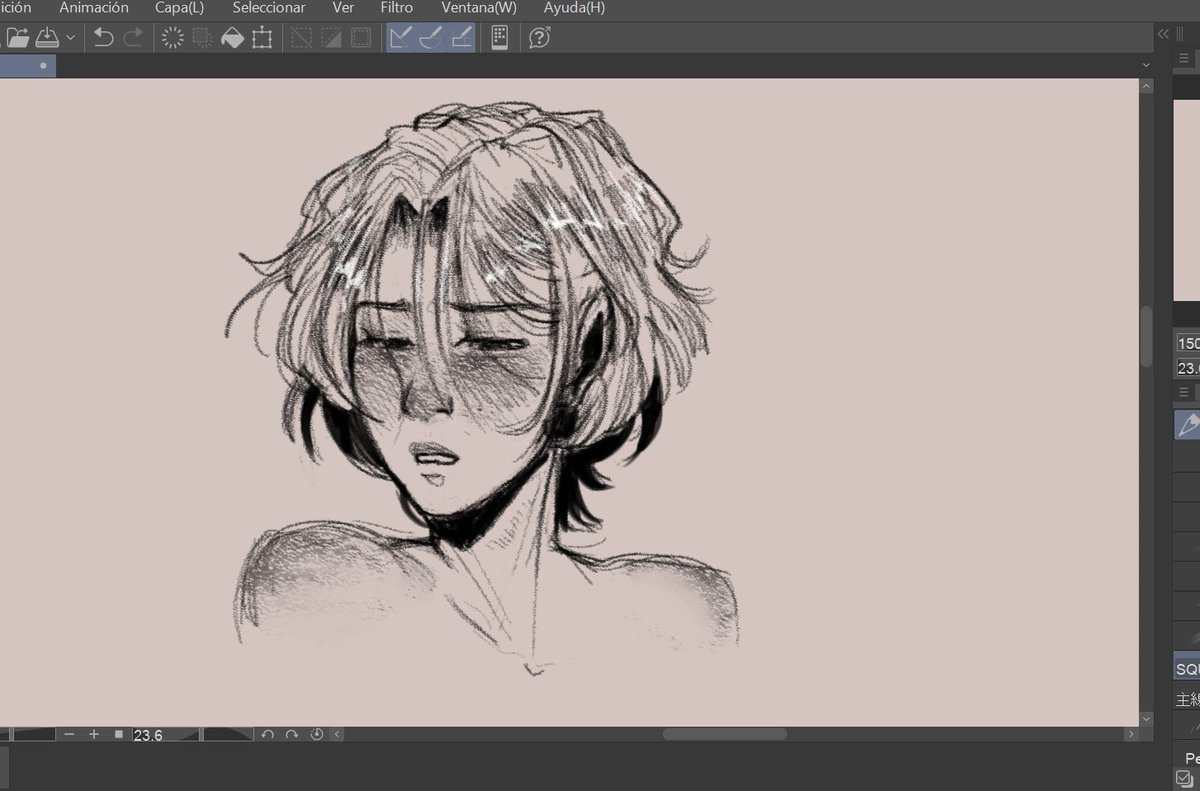The width and height of the screenshot is (1200, 791).
Task: Toggle Snap to Special Ruler
Action: point(431,38)
